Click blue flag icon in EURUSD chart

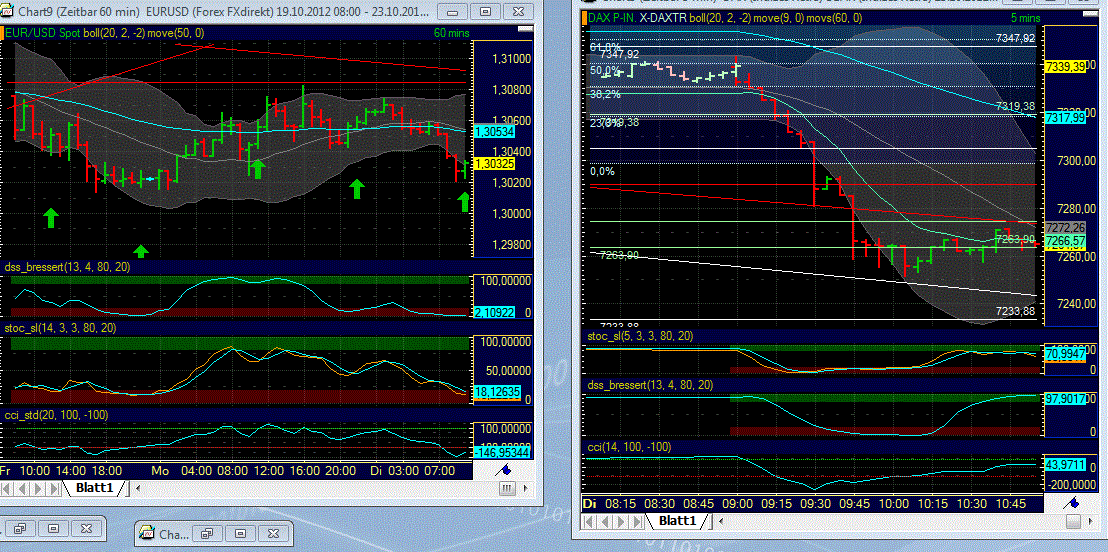pos(505,470)
